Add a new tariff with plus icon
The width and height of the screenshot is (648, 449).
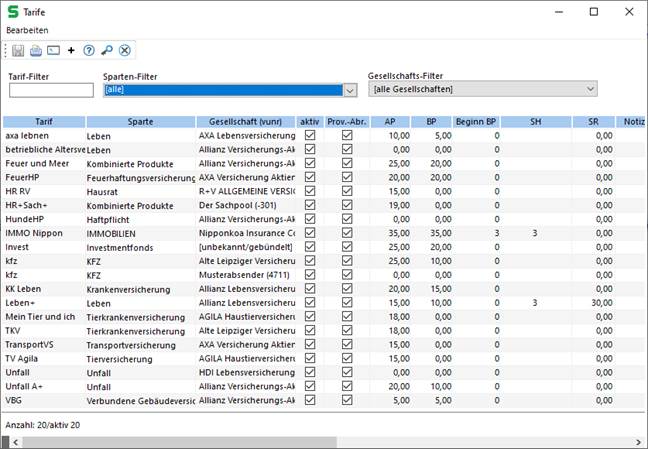click(x=71, y=50)
